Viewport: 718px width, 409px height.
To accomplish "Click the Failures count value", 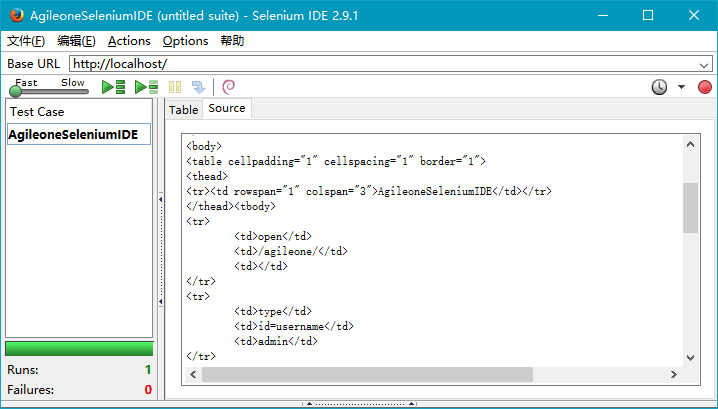I will tap(148, 390).
